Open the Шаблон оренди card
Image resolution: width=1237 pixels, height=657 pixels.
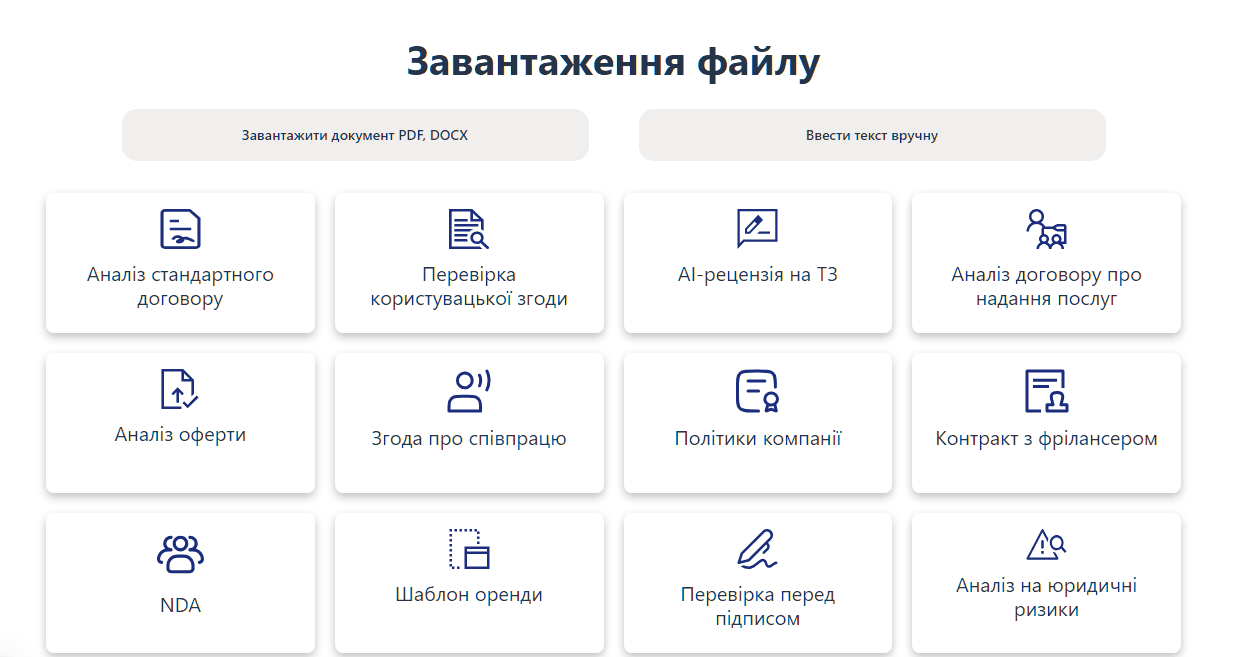tap(468, 582)
